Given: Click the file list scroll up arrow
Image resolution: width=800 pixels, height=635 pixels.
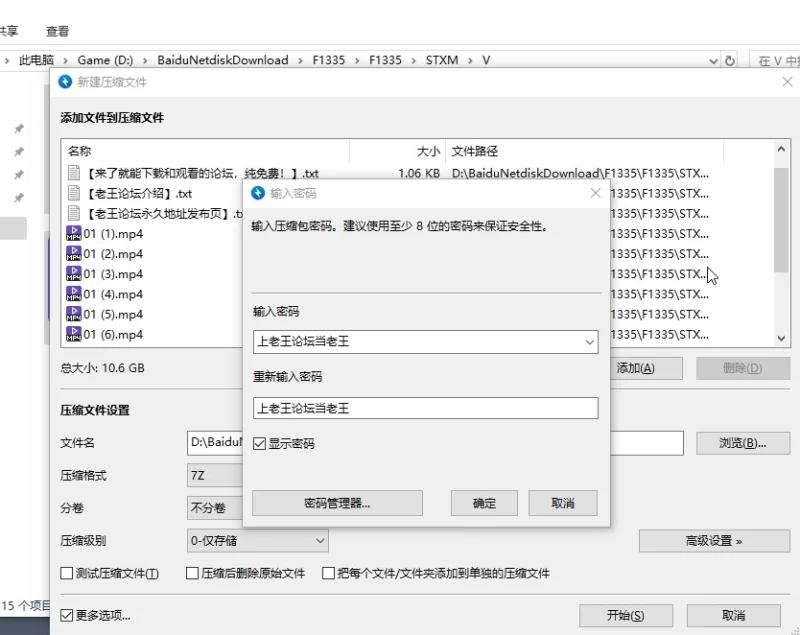Looking at the screenshot, I should pos(781,149).
